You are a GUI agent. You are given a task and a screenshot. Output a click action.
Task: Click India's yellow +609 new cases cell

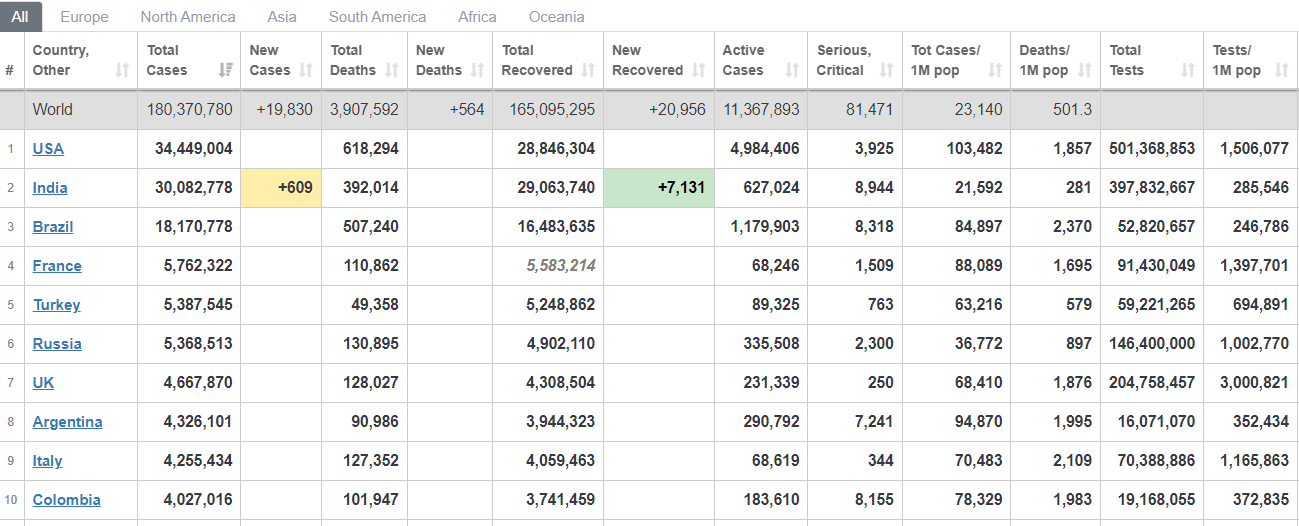[281, 188]
